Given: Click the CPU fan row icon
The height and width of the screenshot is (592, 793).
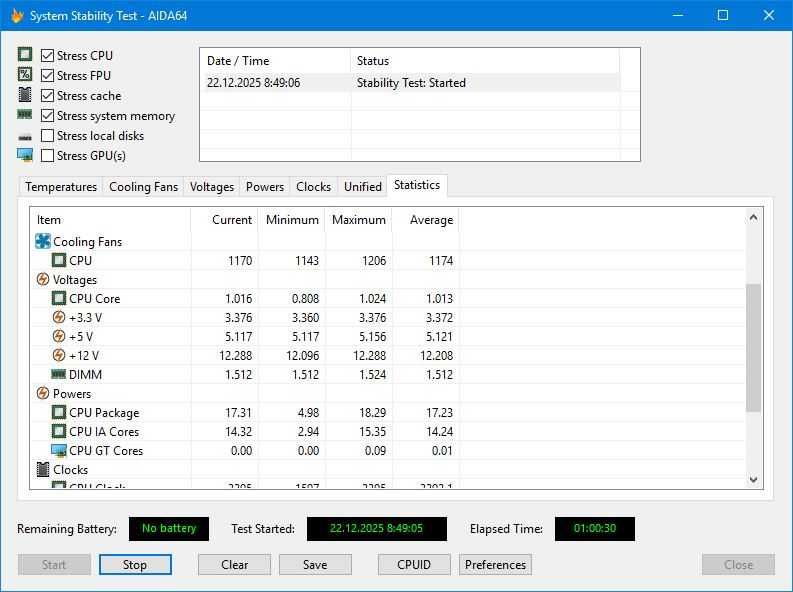Looking at the screenshot, I should [x=59, y=260].
